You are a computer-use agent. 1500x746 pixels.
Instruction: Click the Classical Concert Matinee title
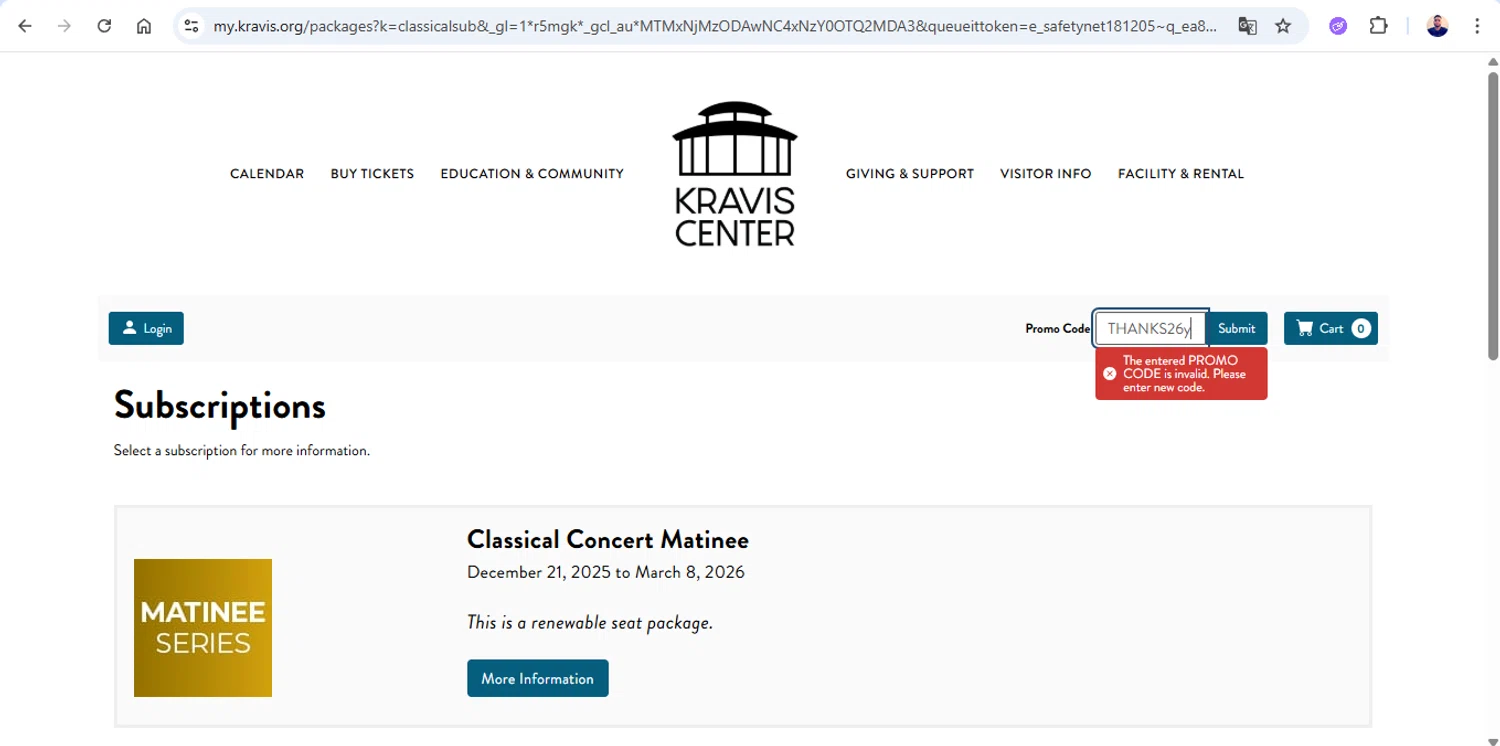pos(608,540)
